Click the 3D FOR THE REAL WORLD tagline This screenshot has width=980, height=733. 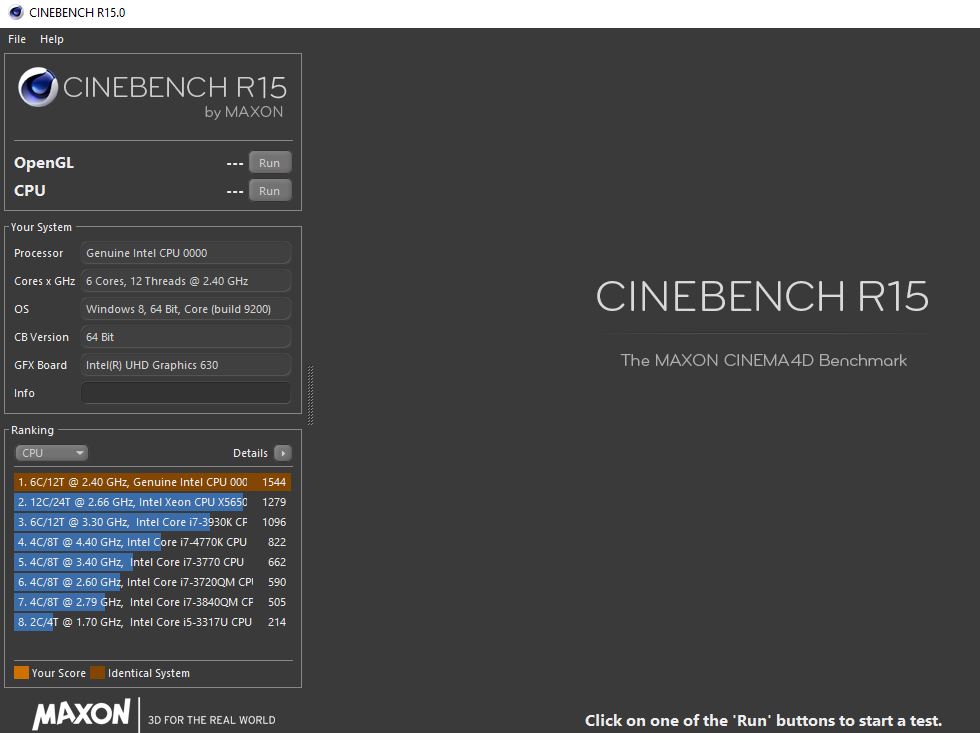212,720
